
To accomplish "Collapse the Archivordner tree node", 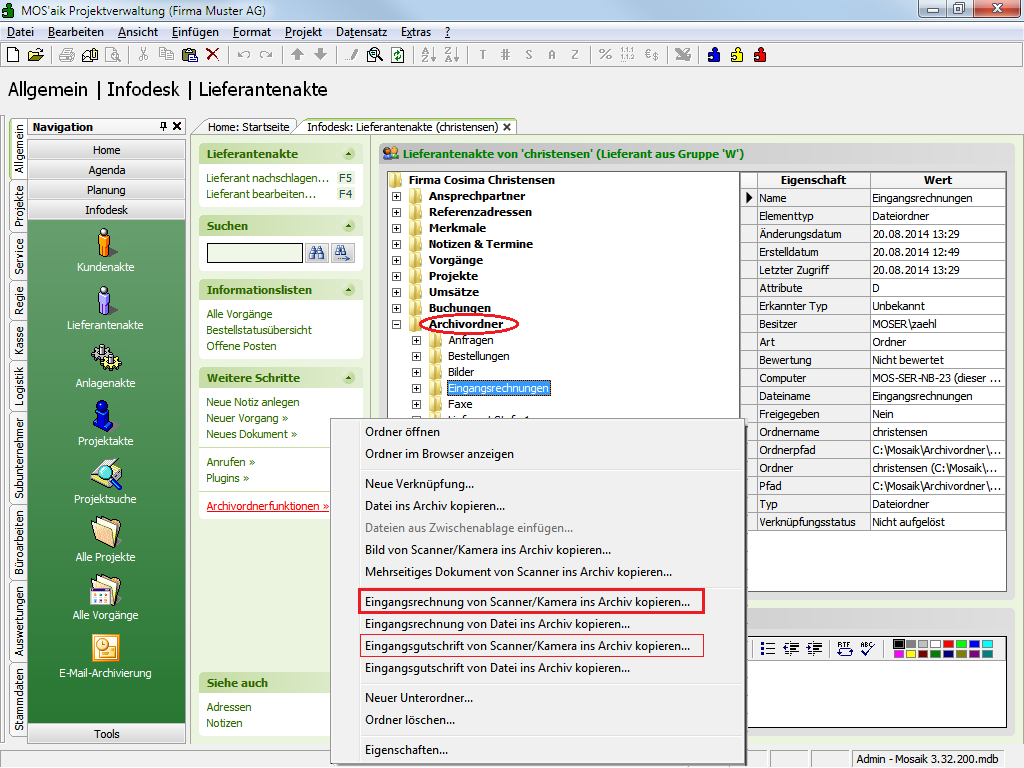I will pos(396,324).
